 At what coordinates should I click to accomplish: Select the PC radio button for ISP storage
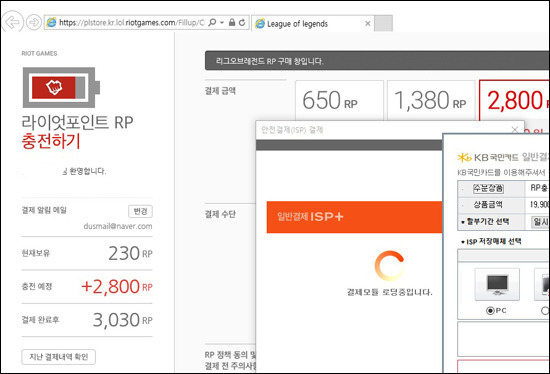coord(490,310)
